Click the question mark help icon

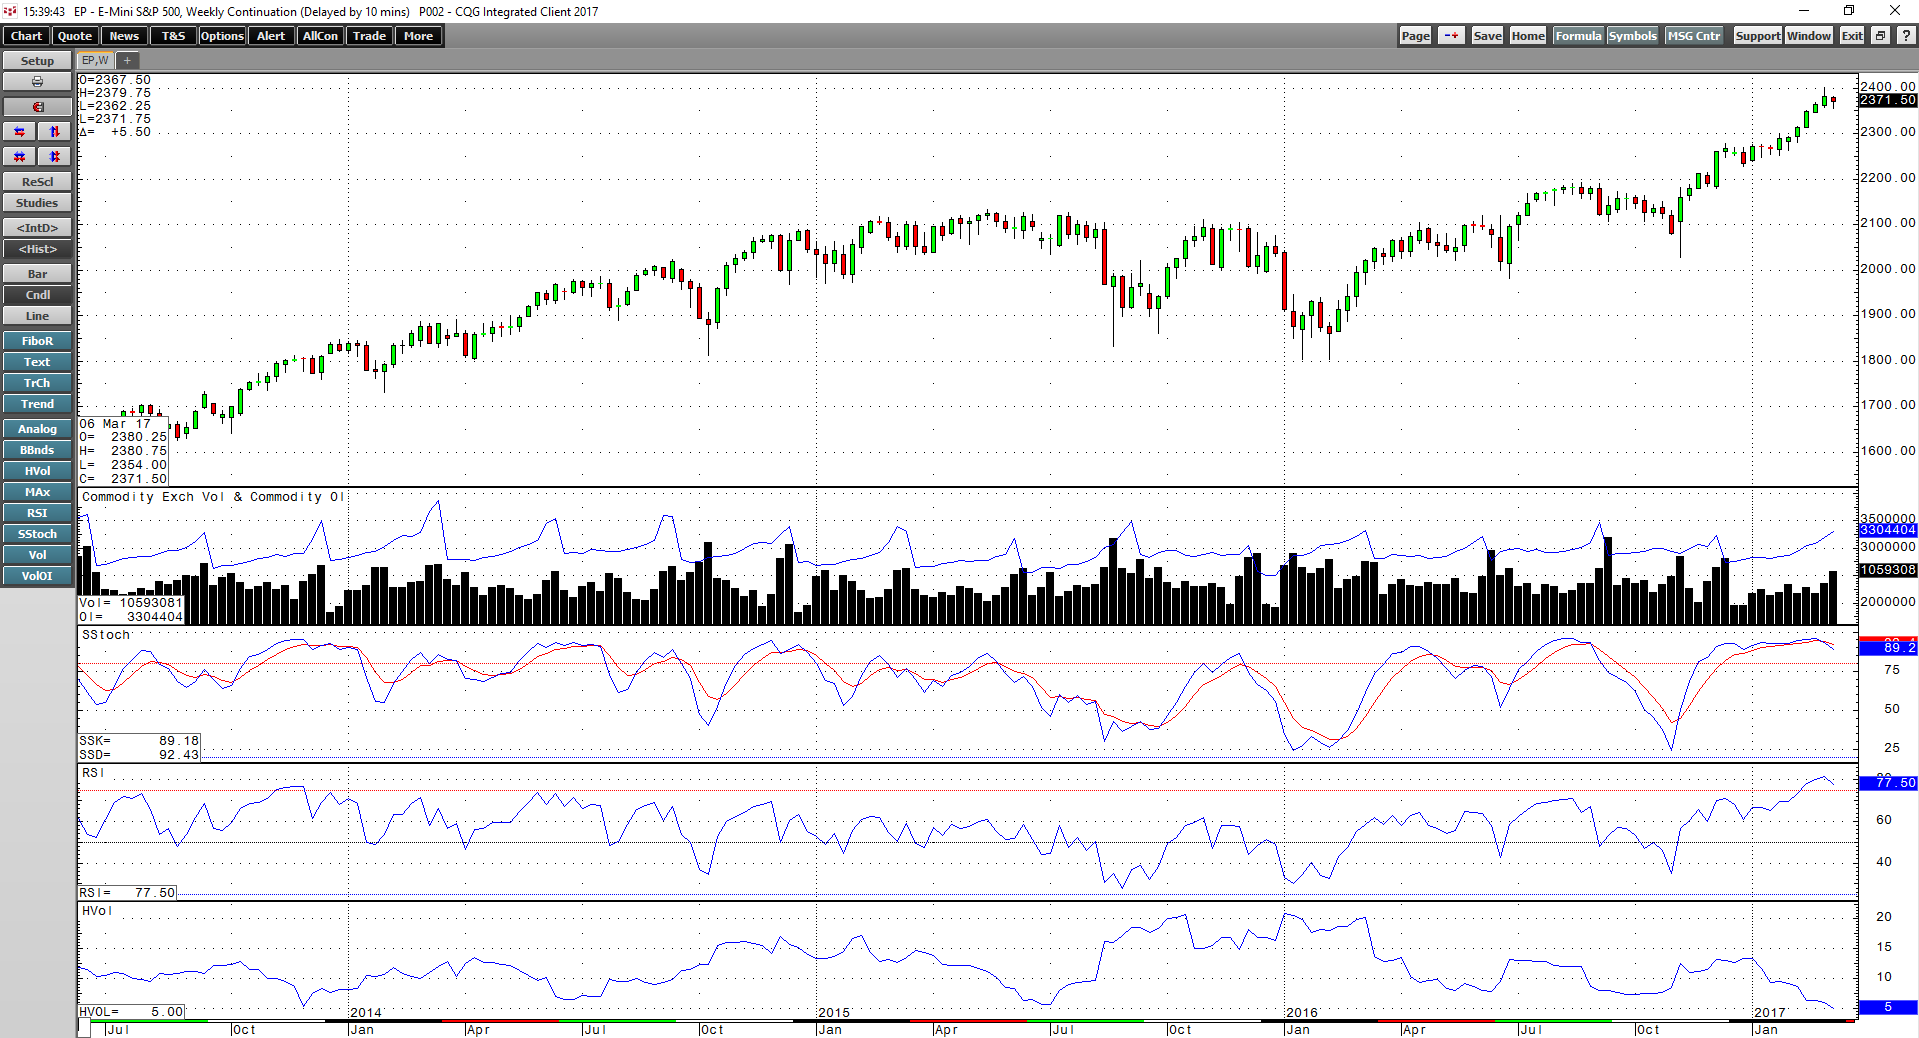tap(1905, 36)
